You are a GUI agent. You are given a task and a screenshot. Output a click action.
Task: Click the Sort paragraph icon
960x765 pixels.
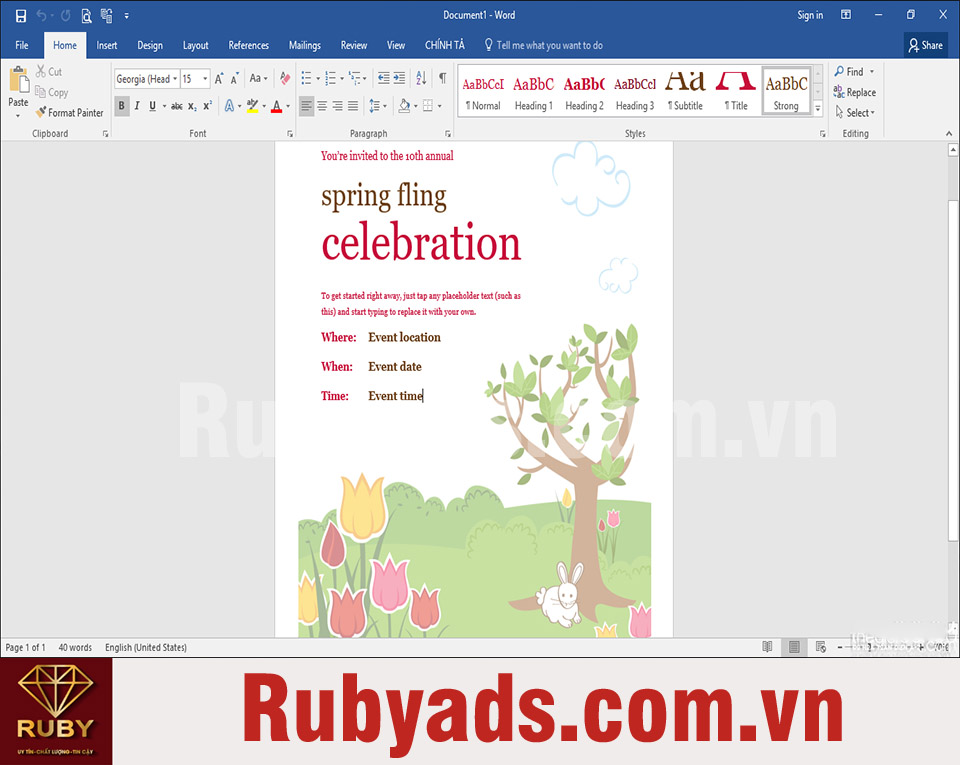click(421, 79)
